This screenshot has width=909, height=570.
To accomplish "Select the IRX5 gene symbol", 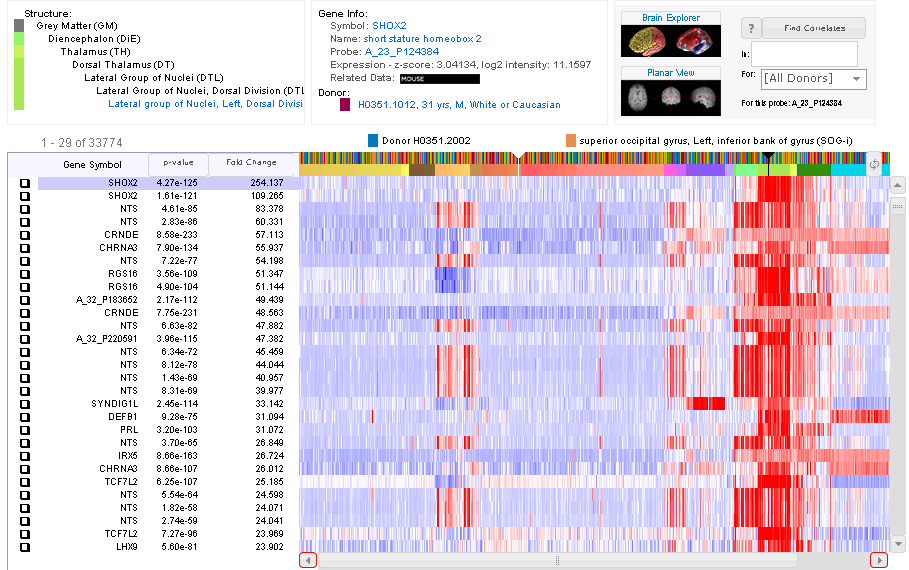I will (x=128, y=456).
